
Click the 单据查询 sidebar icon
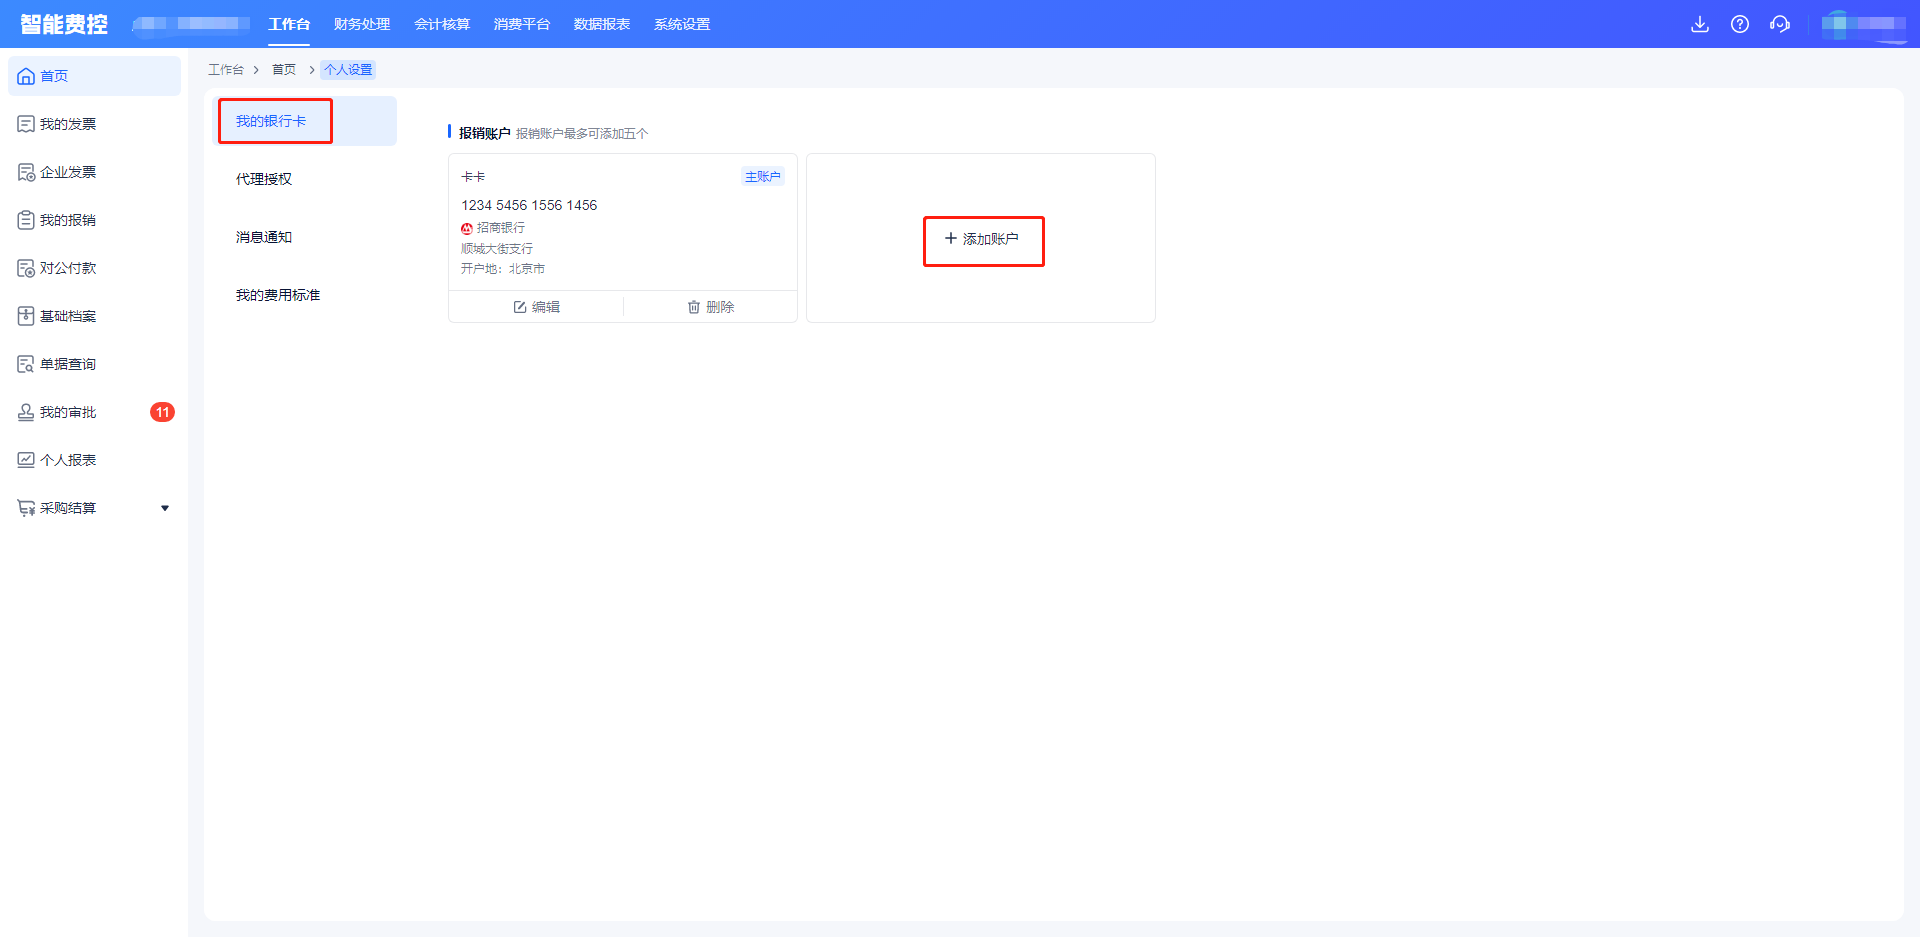click(x=26, y=364)
